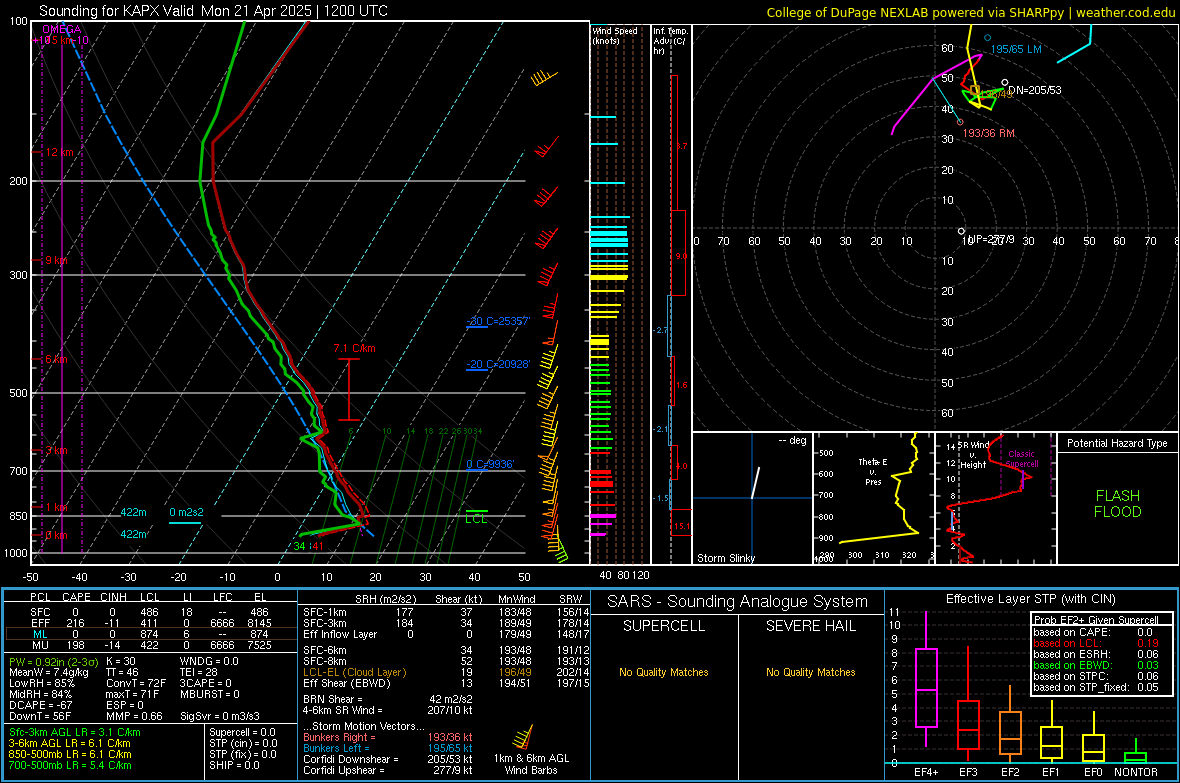
Task: Click the 'Sounding for KAPX Valid' title text
Action: [120, 11]
